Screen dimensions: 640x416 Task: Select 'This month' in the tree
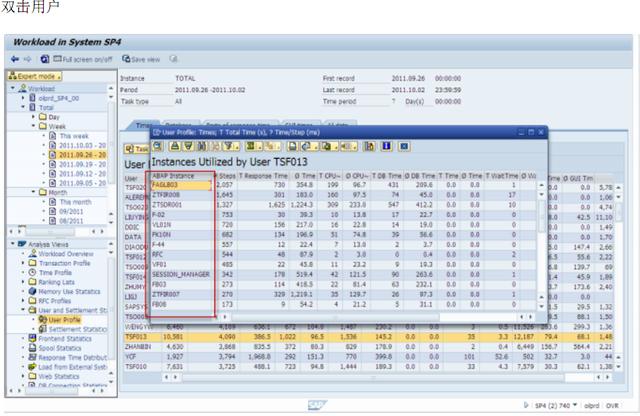point(76,202)
